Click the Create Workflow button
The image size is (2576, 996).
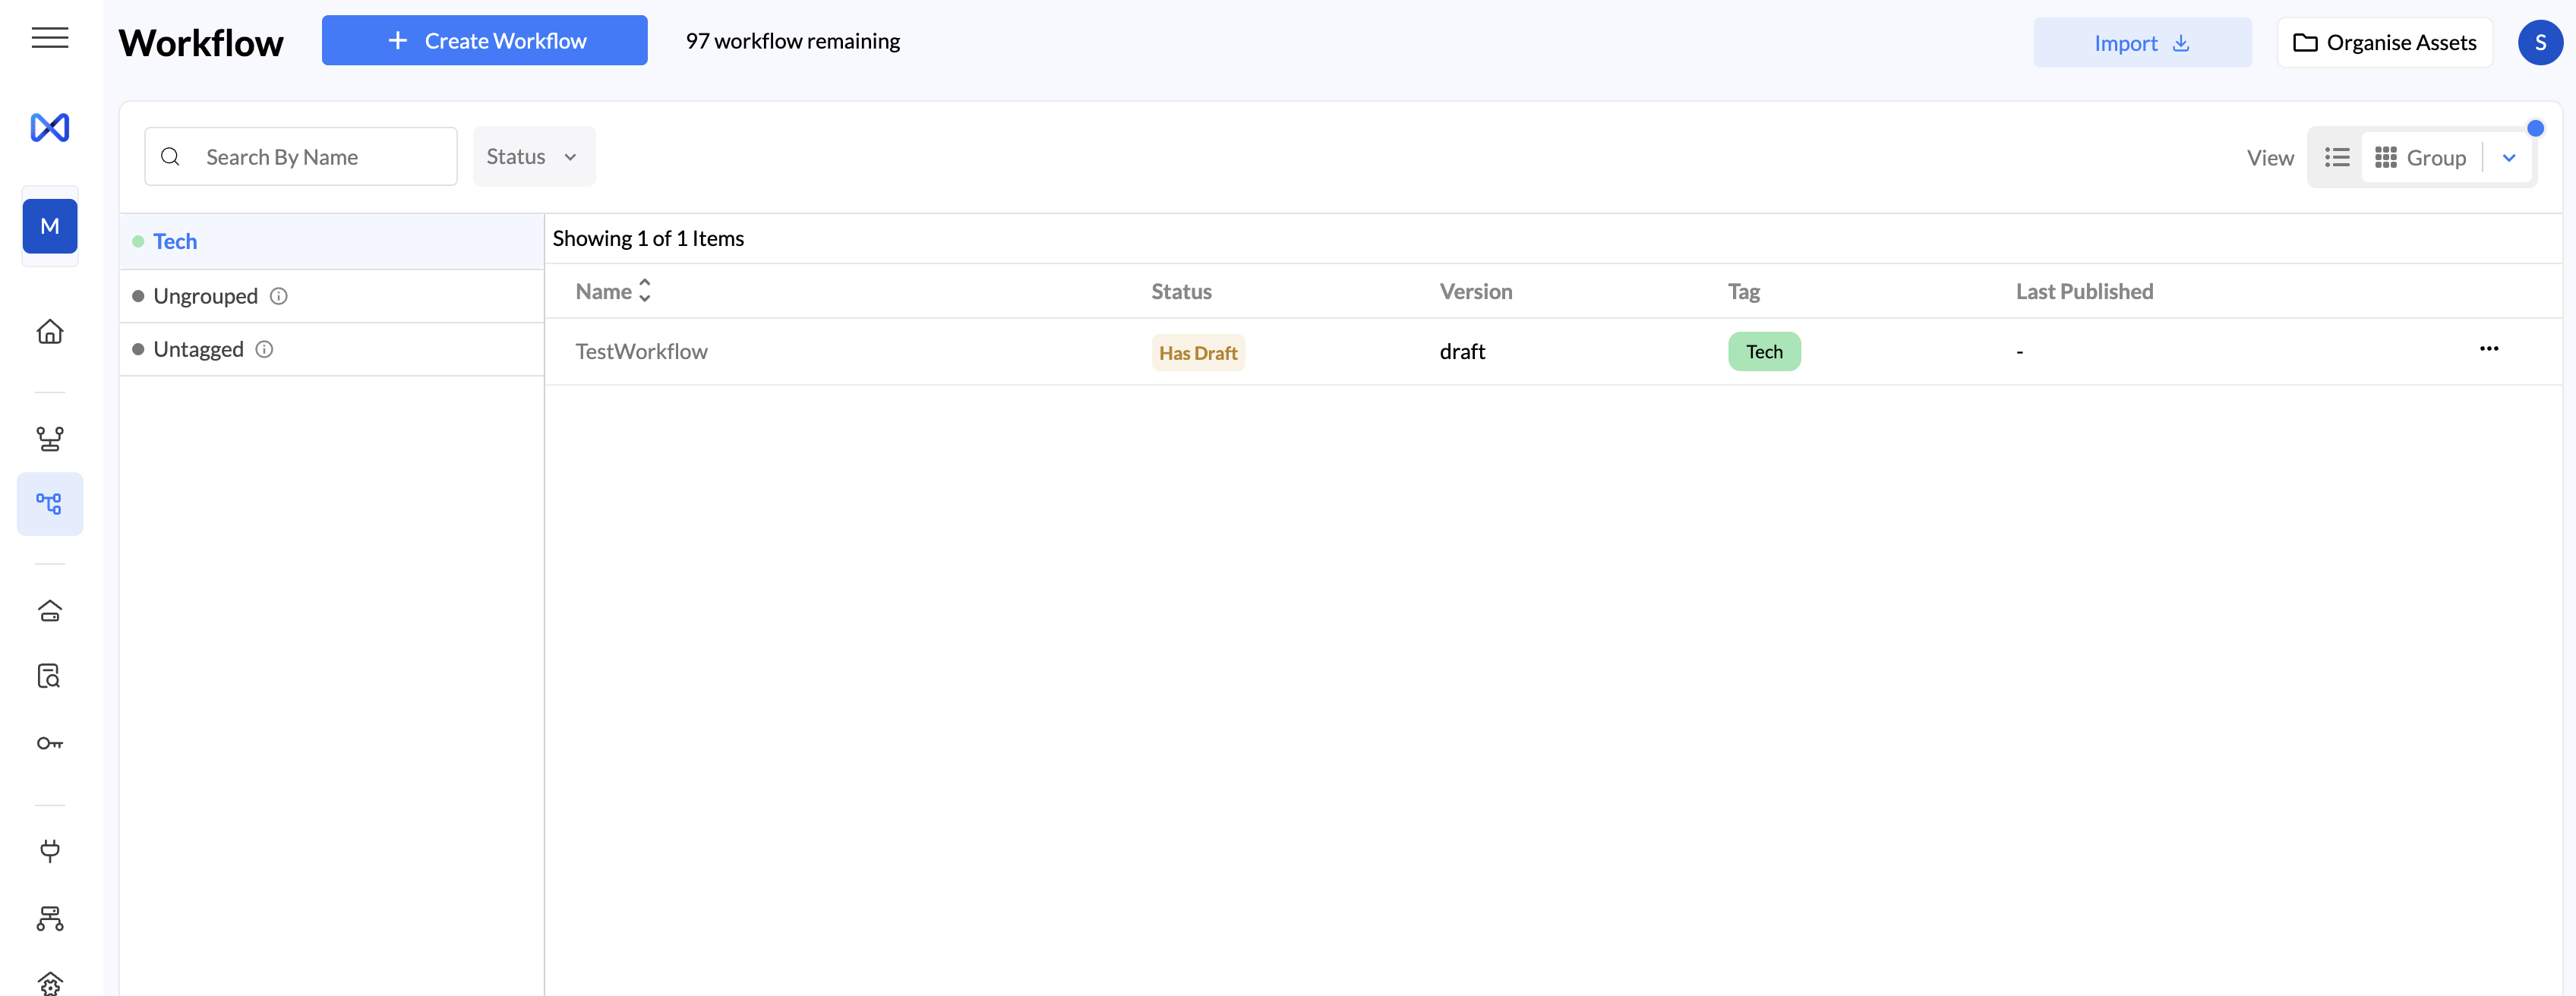484,41
